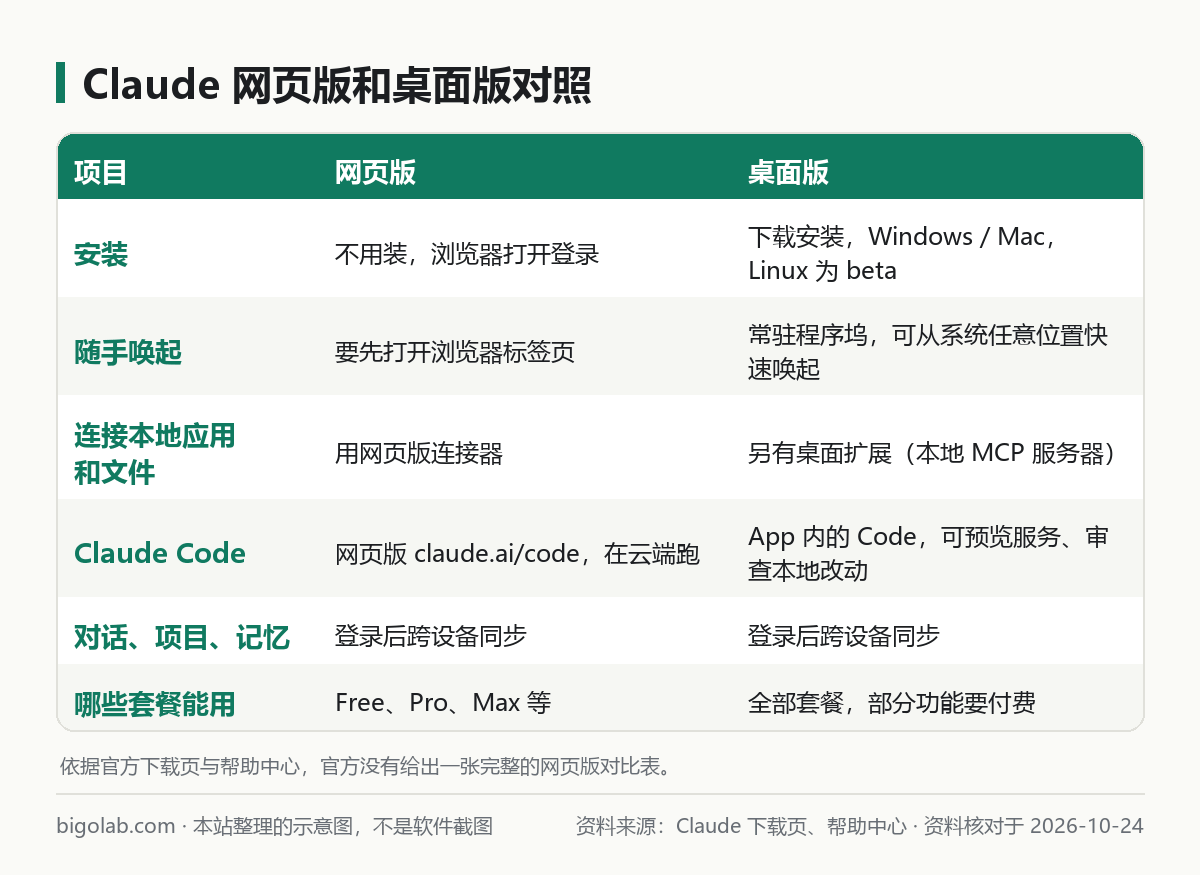The image size is (1200, 875).
Task: Click cell '用网页版连接器'
Action: pyautogui.click(x=419, y=454)
